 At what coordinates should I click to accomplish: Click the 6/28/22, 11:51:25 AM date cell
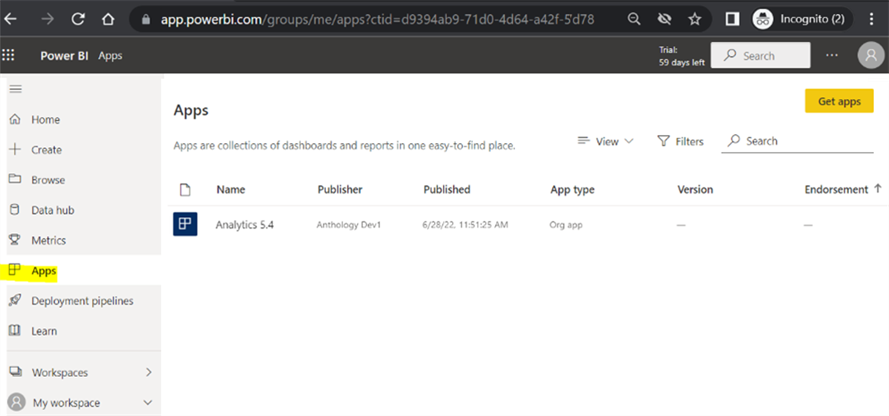465,225
